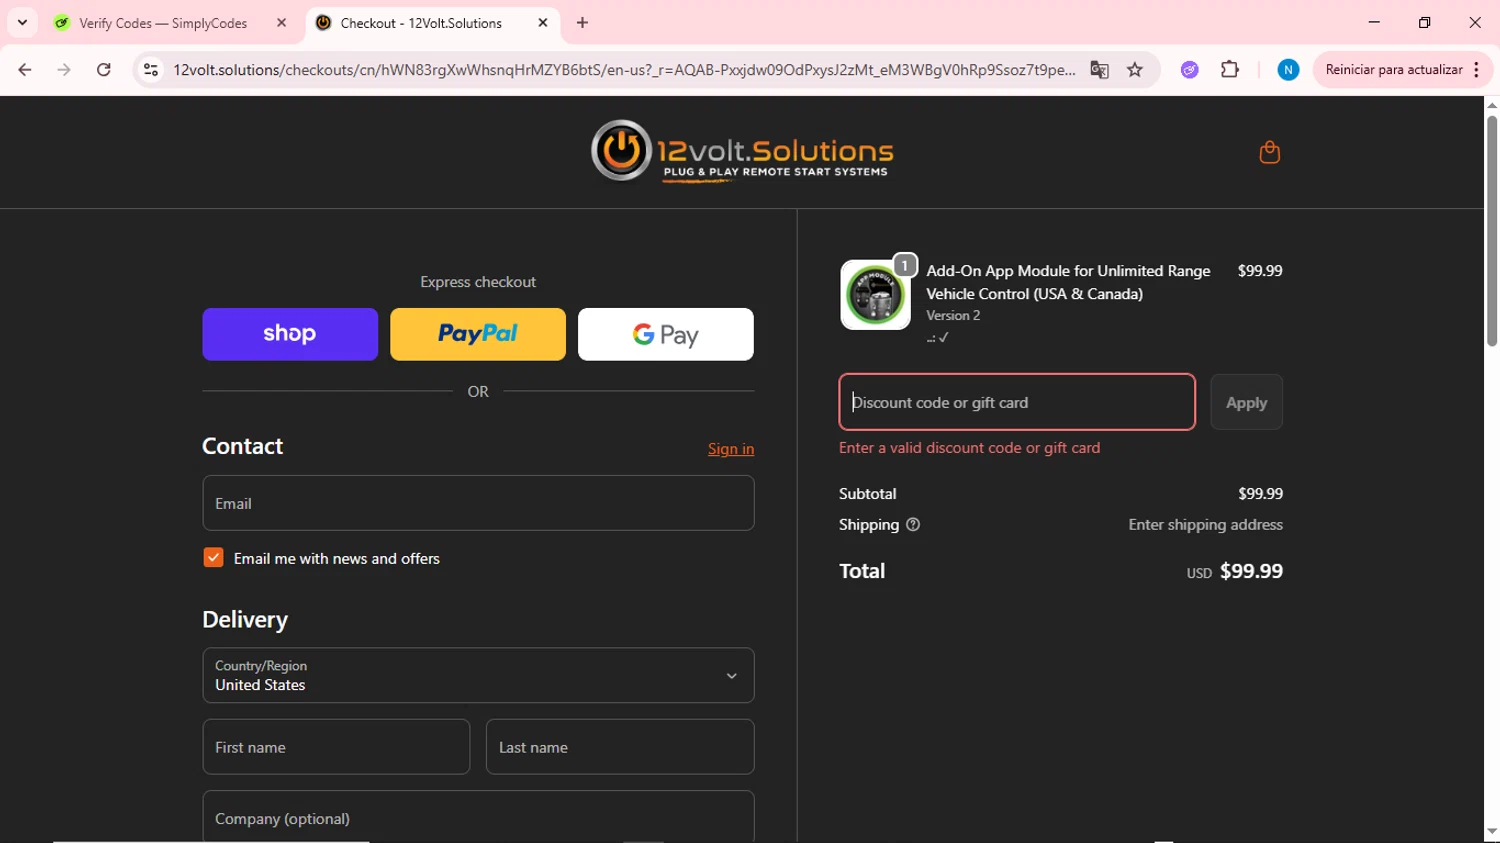Click the 'Enter shipping address' text
The image size is (1500, 843).
tap(1205, 525)
